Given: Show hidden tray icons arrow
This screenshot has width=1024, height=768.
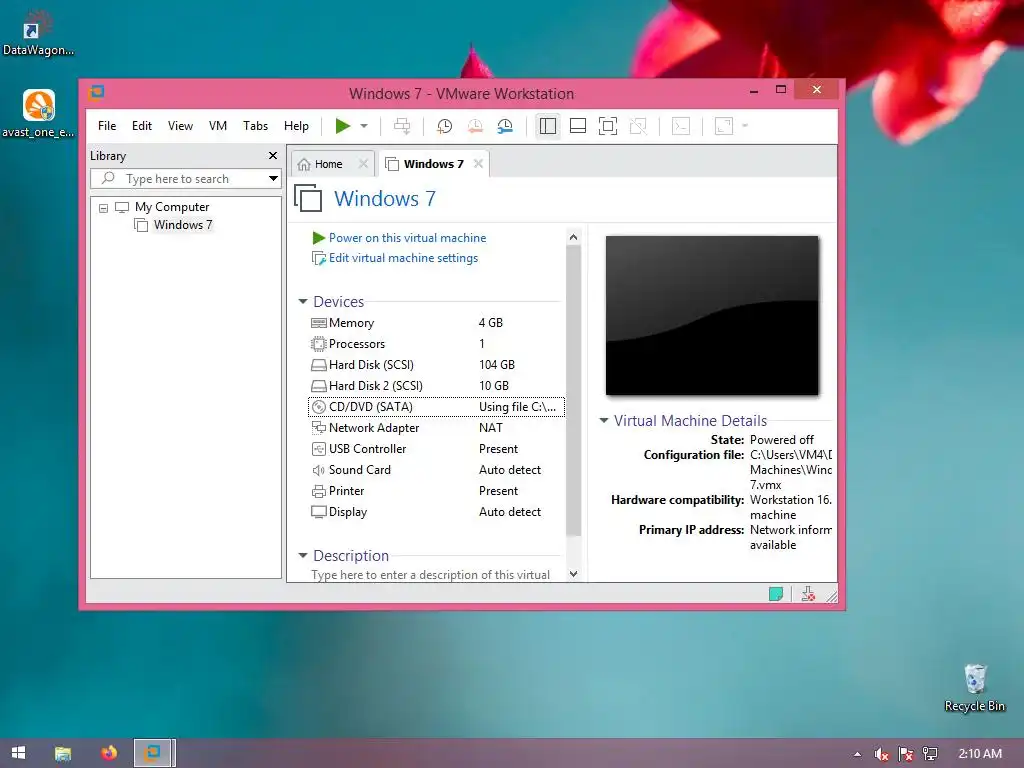Looking at the screenshot, I should coord(857,754).
